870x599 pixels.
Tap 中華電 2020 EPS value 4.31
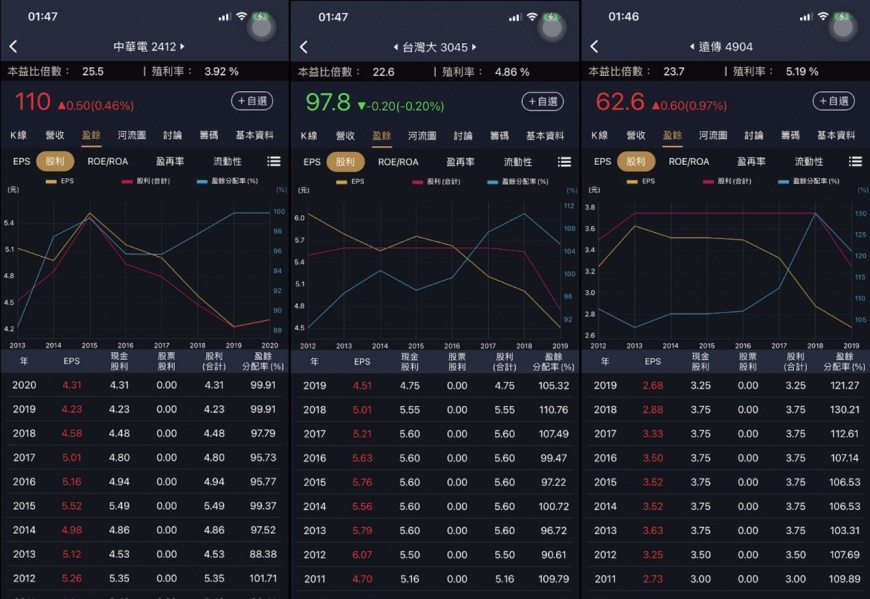click(x=72, y=384)
